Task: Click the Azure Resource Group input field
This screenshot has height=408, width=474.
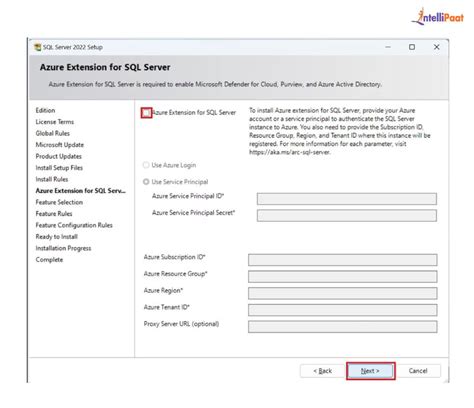Action: [342, 277]
